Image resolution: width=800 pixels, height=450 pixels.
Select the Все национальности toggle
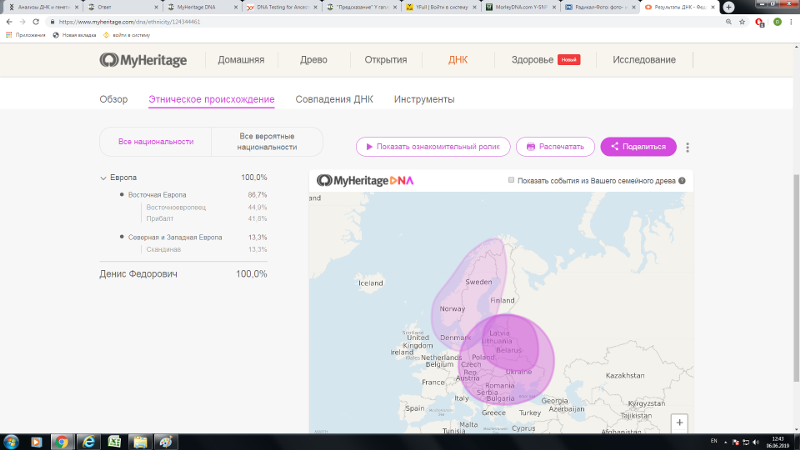156,142
